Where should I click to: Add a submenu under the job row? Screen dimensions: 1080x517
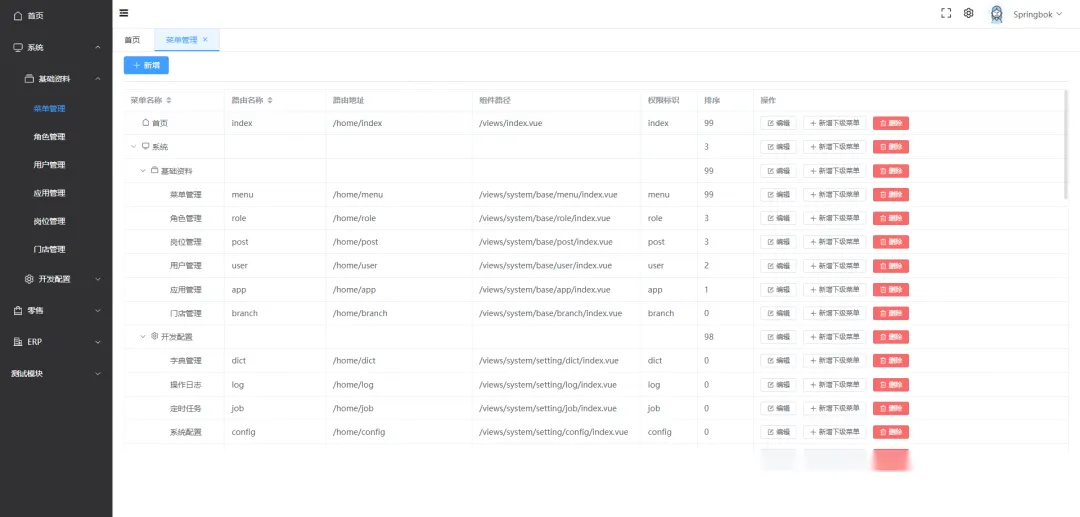tap(834, 408)
